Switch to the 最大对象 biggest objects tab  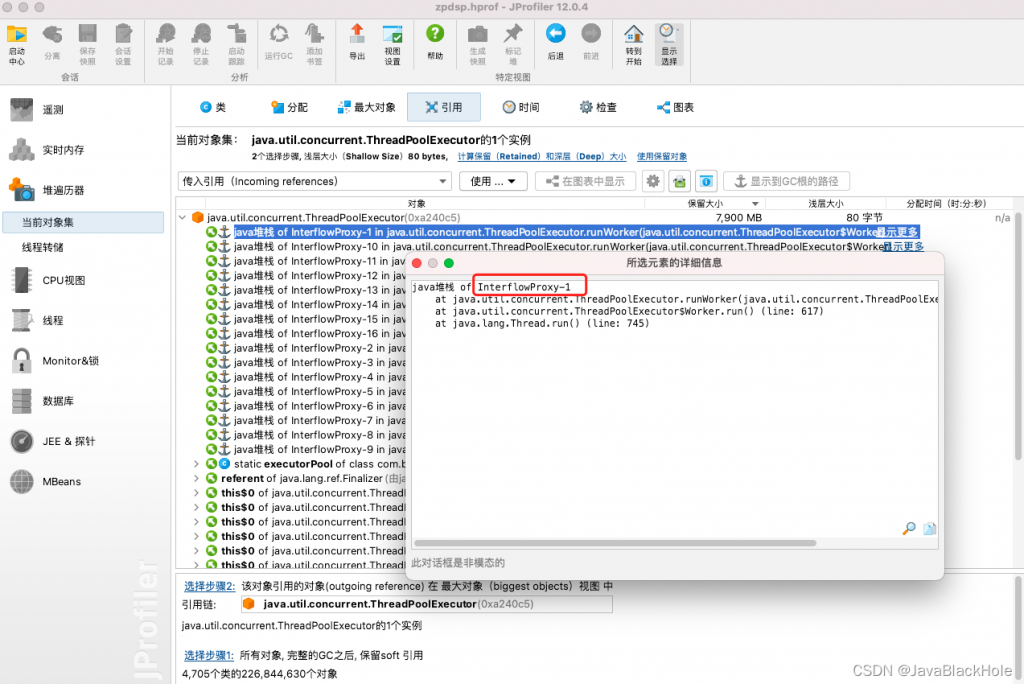click(366, 107)
